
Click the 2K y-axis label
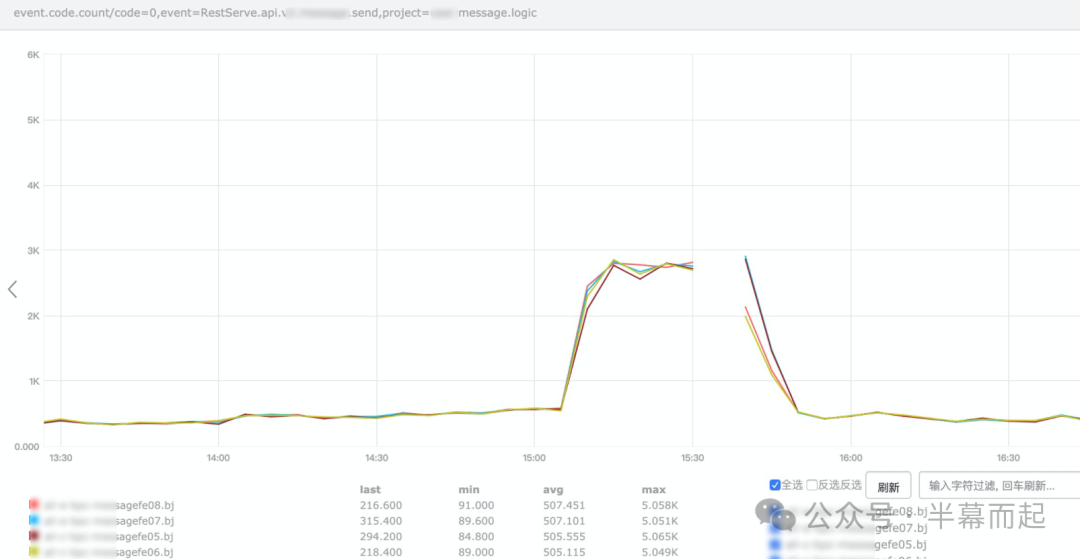click(33, 316)
